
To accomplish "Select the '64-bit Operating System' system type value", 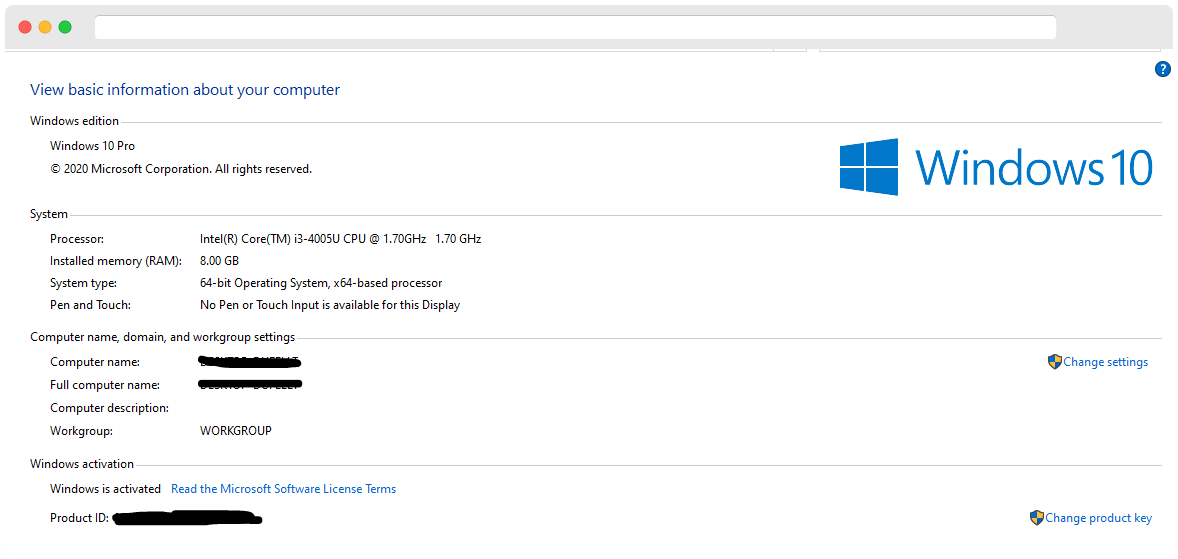I will [321, 283].
